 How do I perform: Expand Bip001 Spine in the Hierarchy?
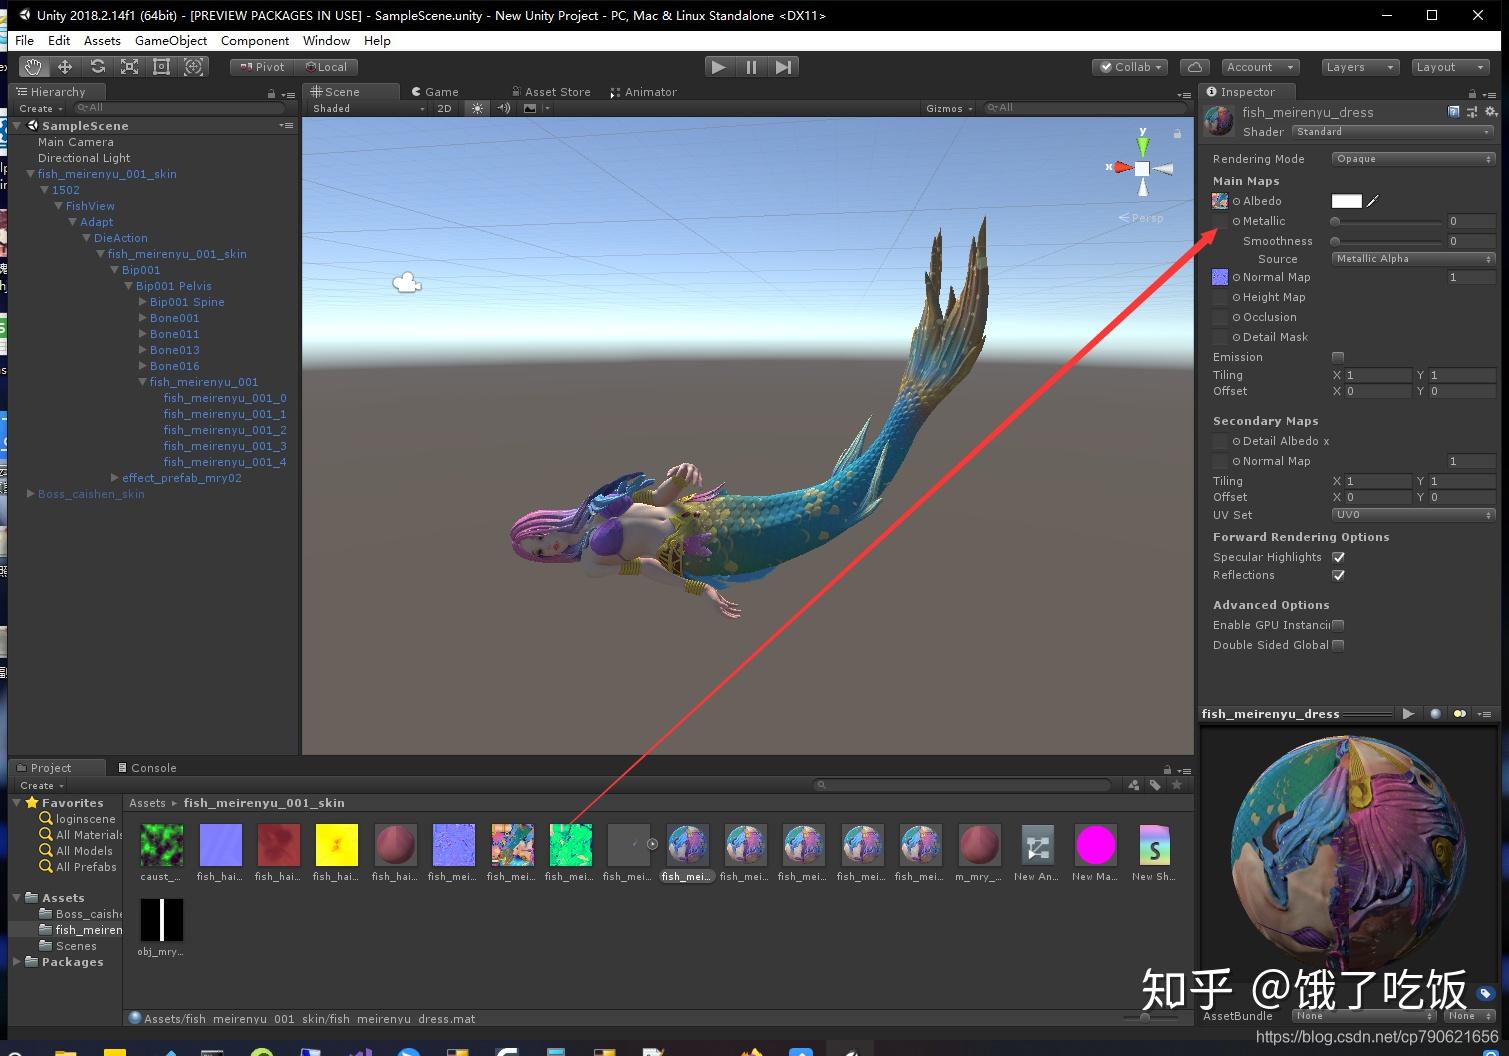(x=144, y=301)
